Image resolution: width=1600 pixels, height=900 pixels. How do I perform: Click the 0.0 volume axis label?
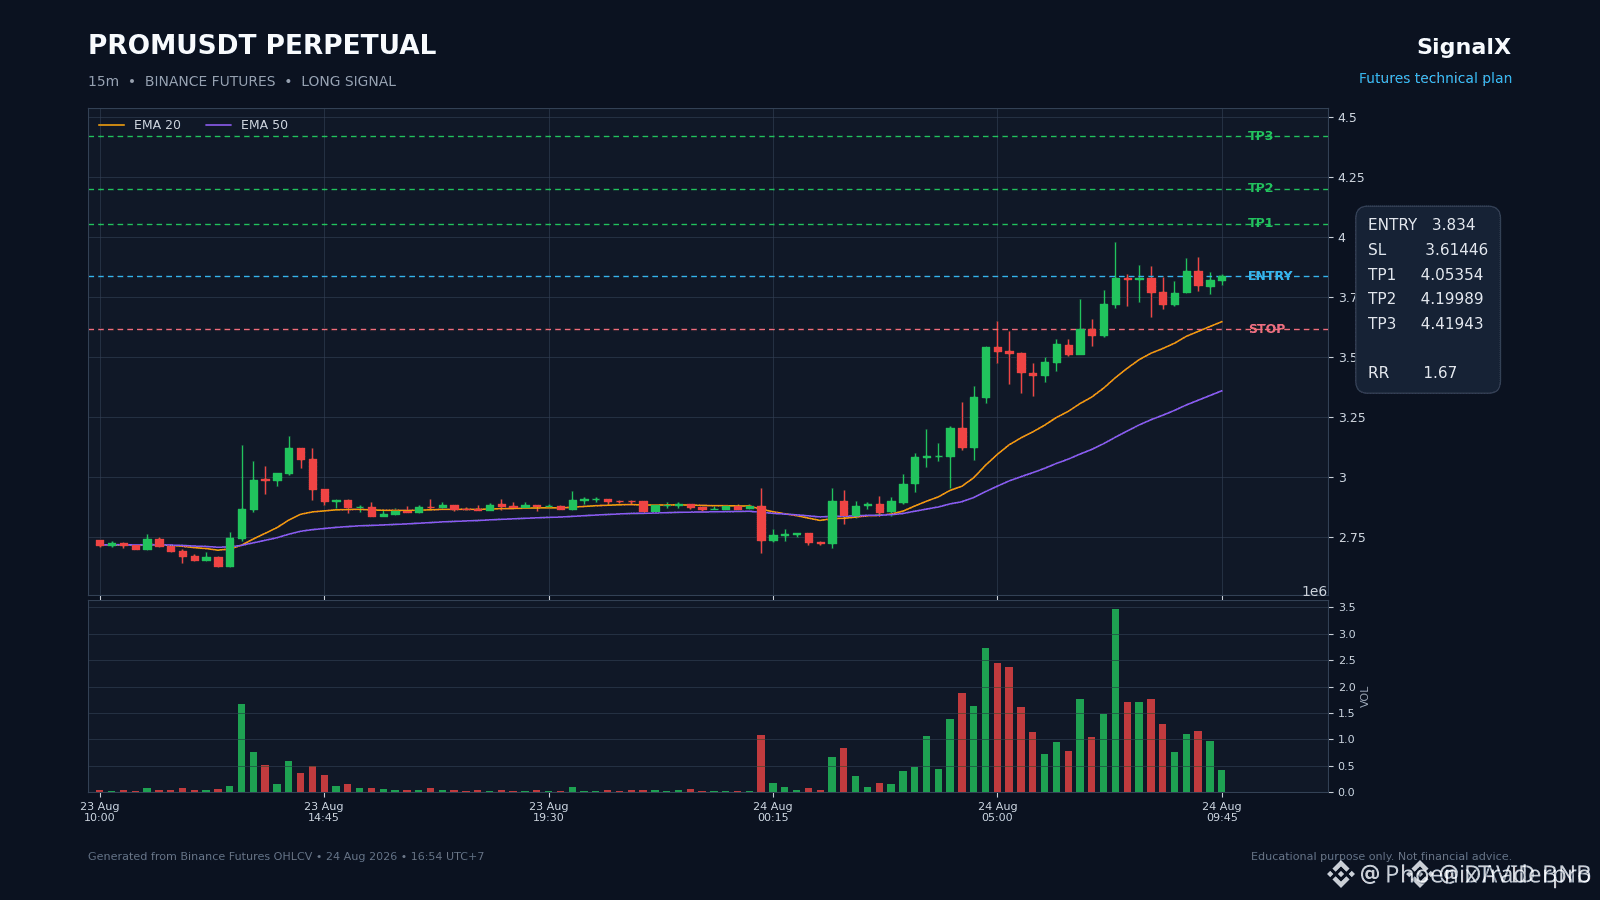point(1347,793)
